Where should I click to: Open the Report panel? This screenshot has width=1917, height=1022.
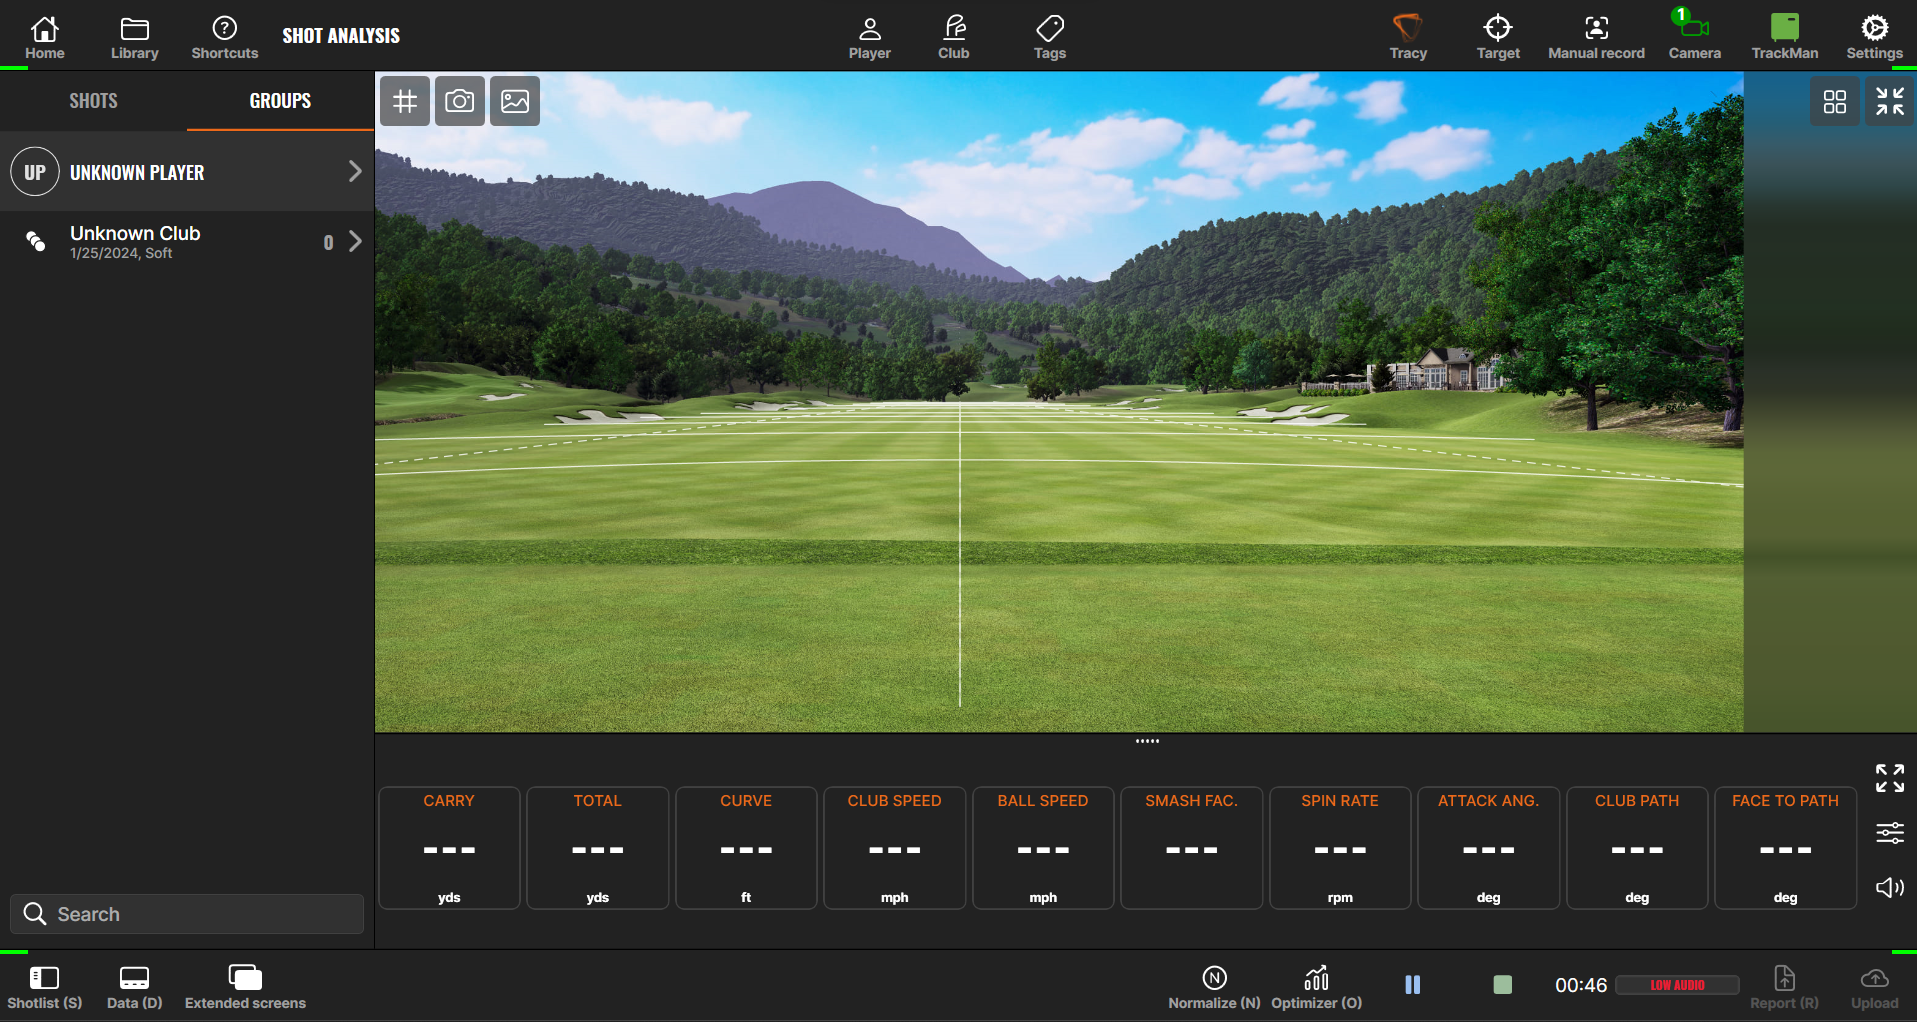coord(1785,985)
